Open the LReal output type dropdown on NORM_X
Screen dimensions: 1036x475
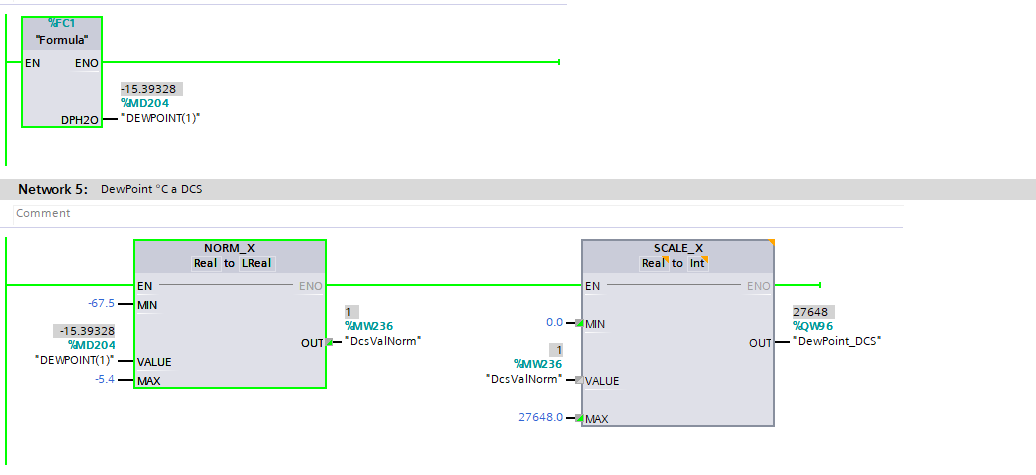click(x=254, y=263)
